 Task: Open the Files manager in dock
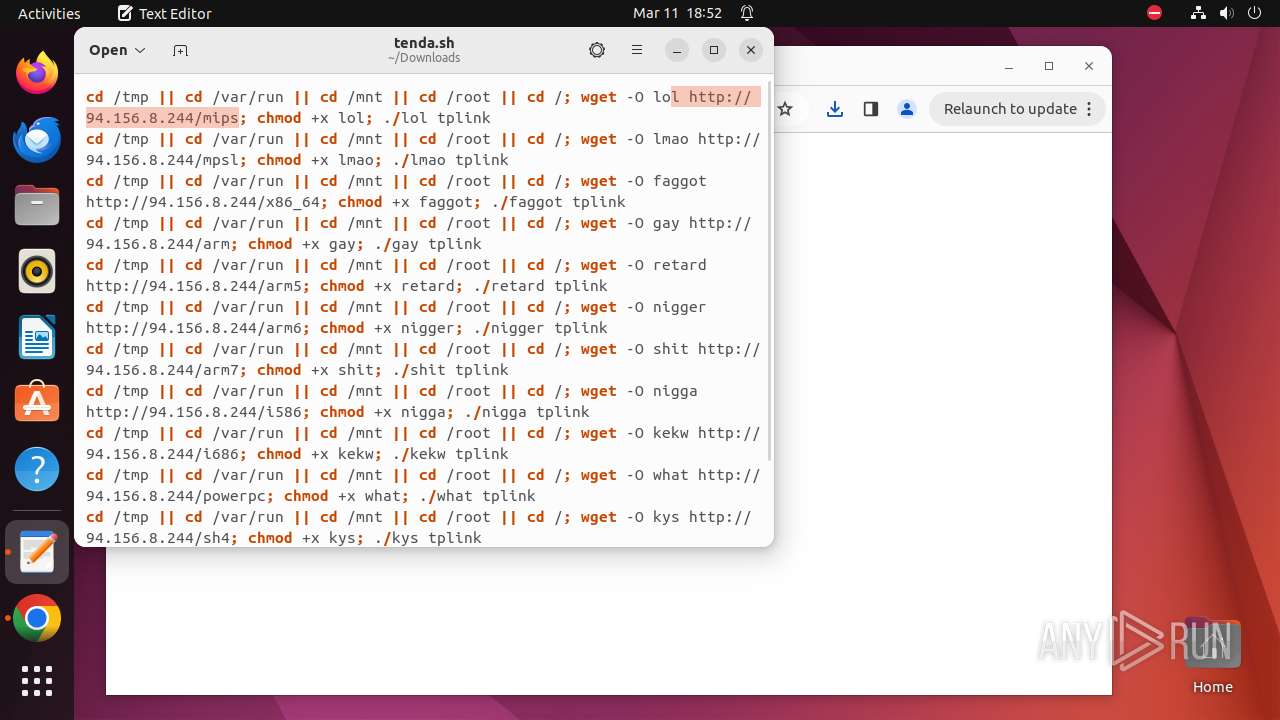click(37, 205)
